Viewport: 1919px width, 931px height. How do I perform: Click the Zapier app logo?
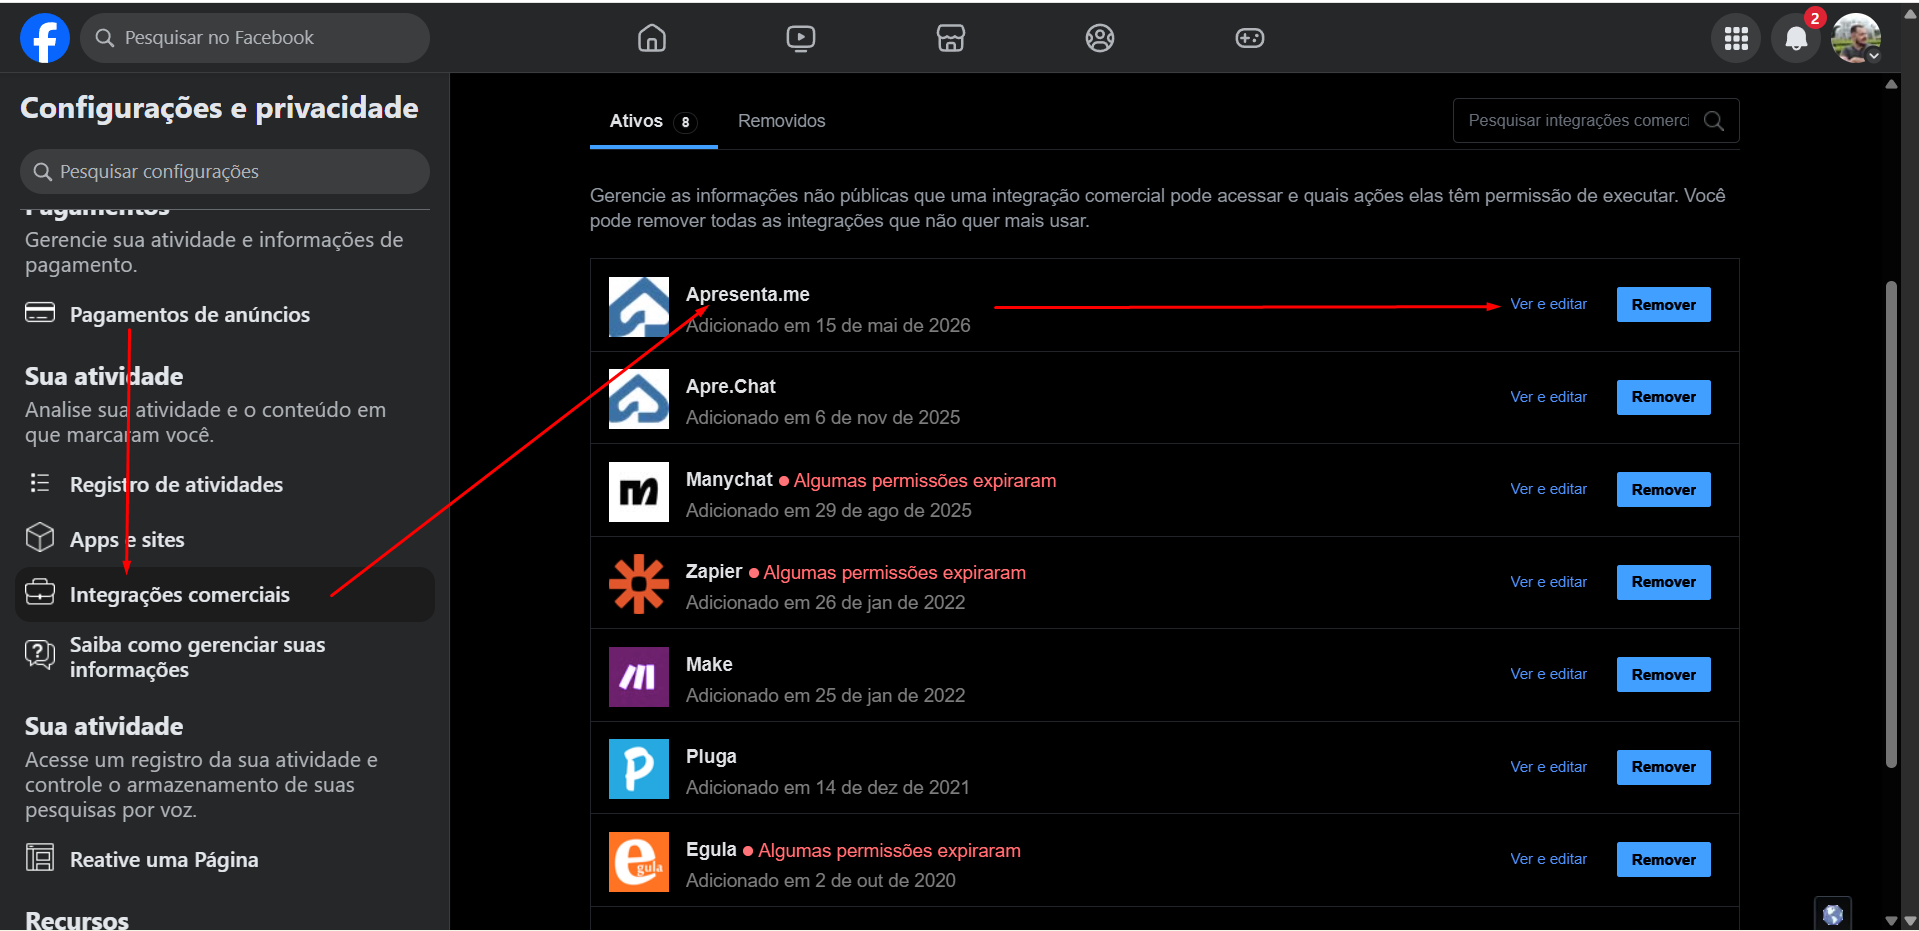point(639,584)
